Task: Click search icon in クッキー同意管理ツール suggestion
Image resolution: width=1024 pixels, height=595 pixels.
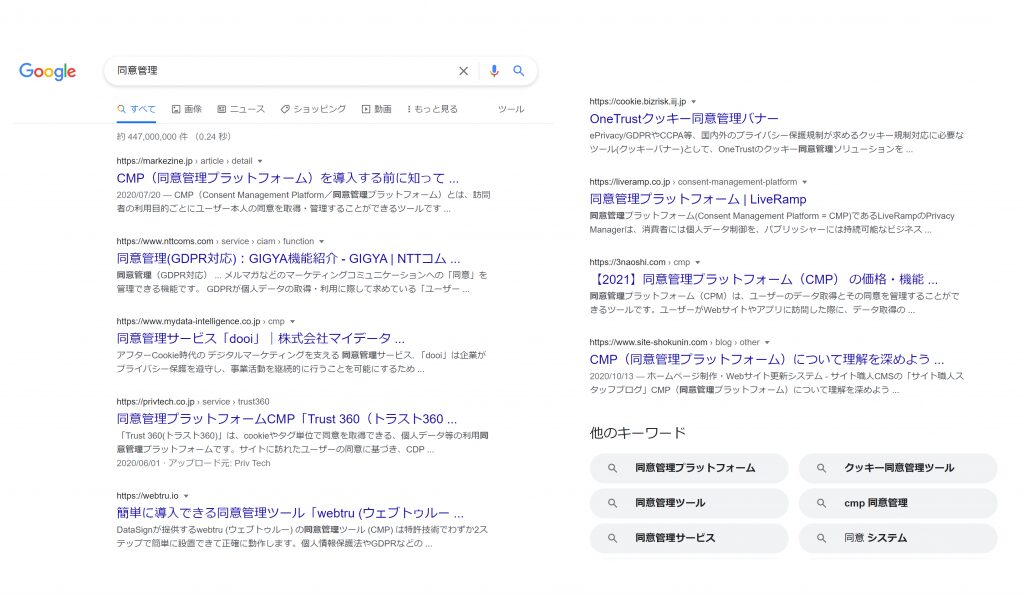Action: (821, 468)
